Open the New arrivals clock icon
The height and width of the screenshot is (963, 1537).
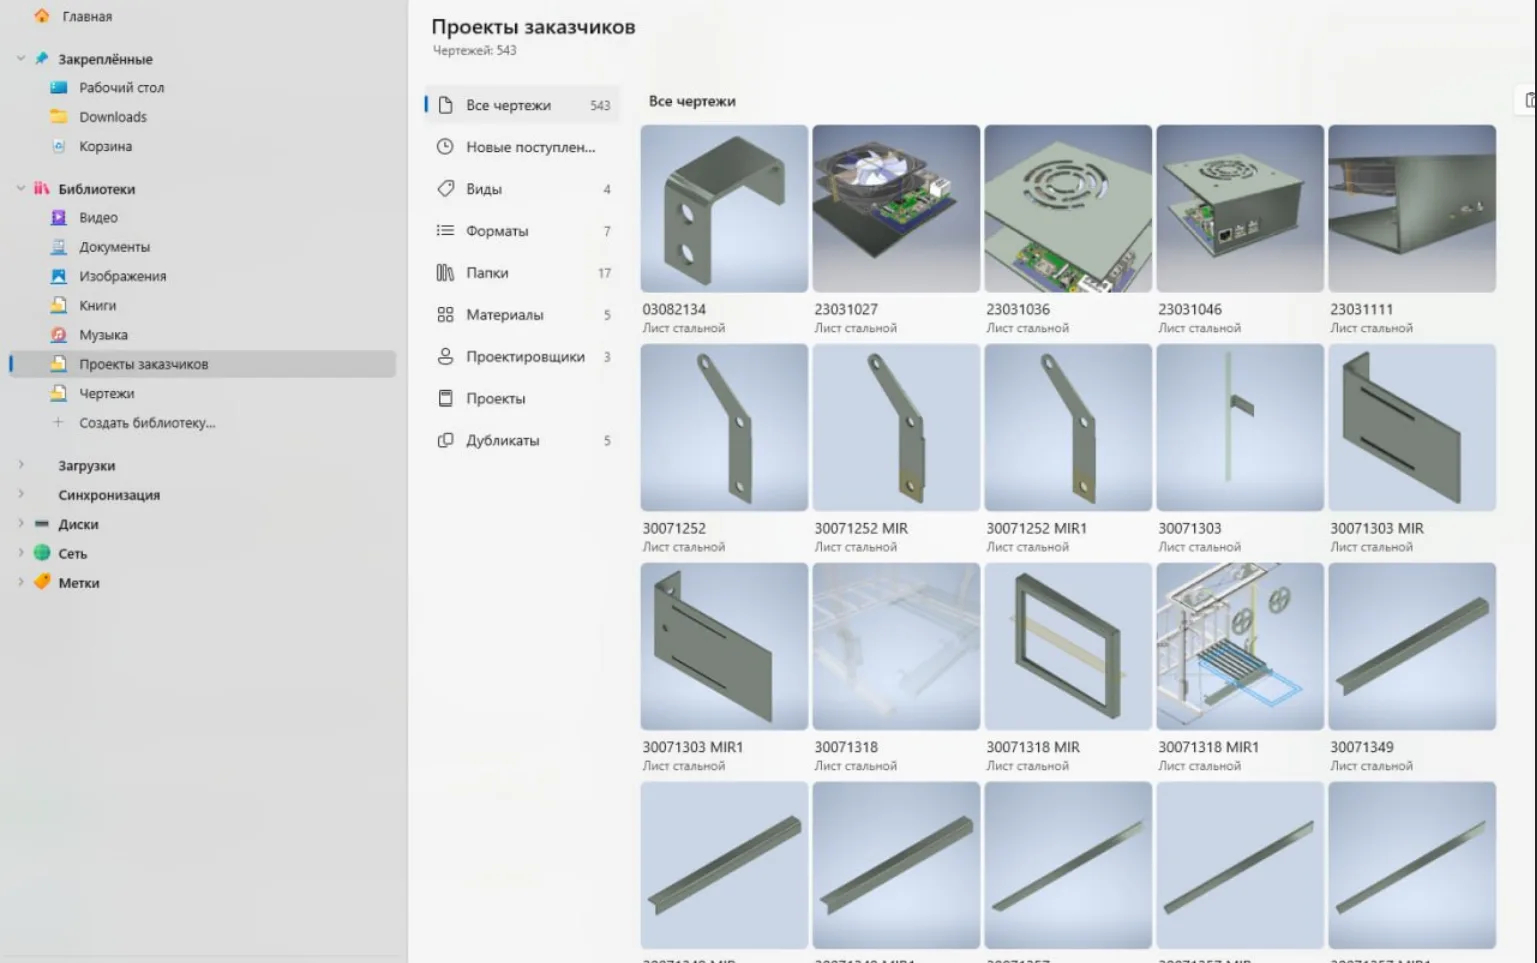point(445,146)
